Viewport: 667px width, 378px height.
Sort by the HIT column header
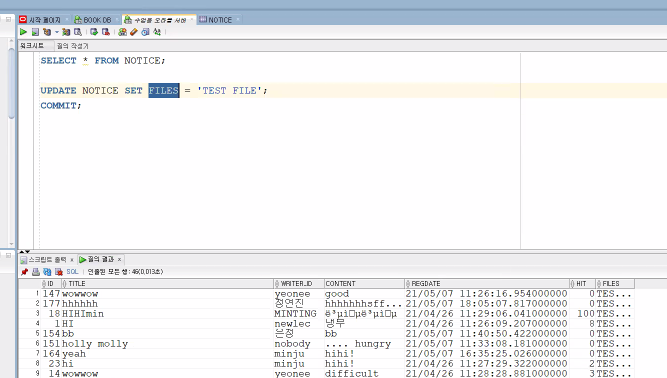581,284
